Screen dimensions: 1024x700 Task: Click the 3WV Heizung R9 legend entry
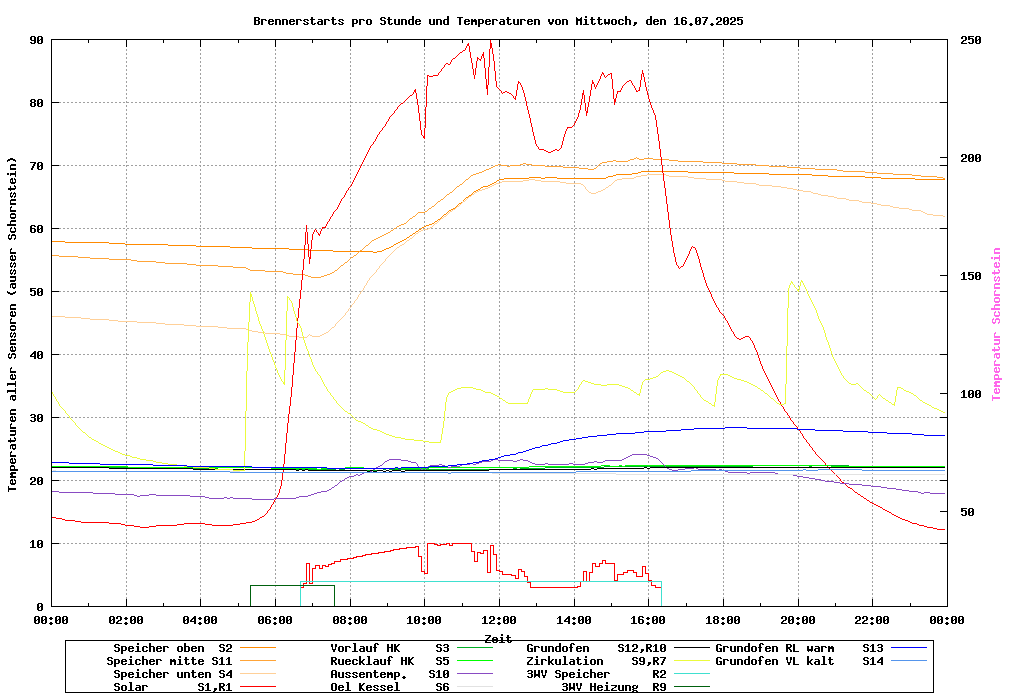pyautogui.click(x=614, y=687)
